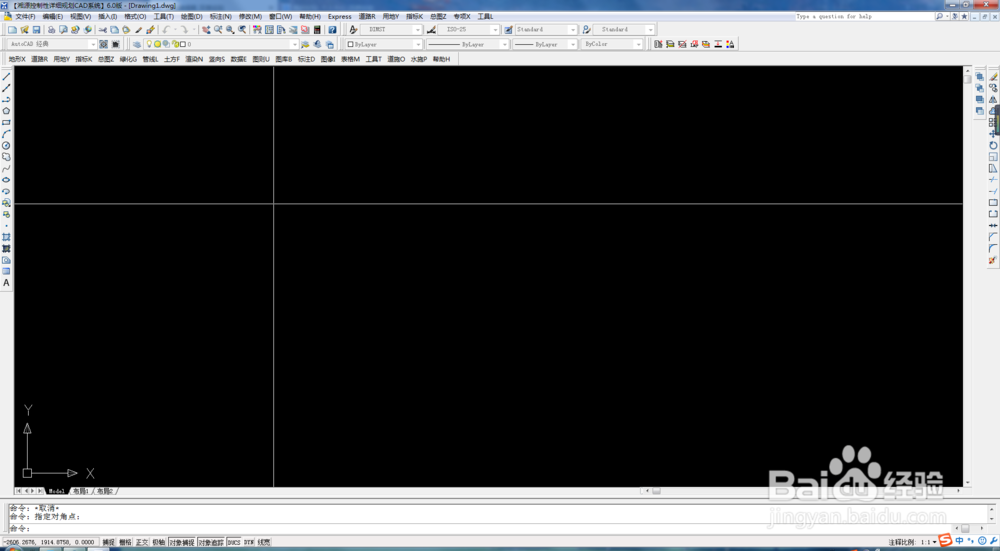Select the Explode modify tool
Viewport: 1000px width, 551px height.
[993, 260]
